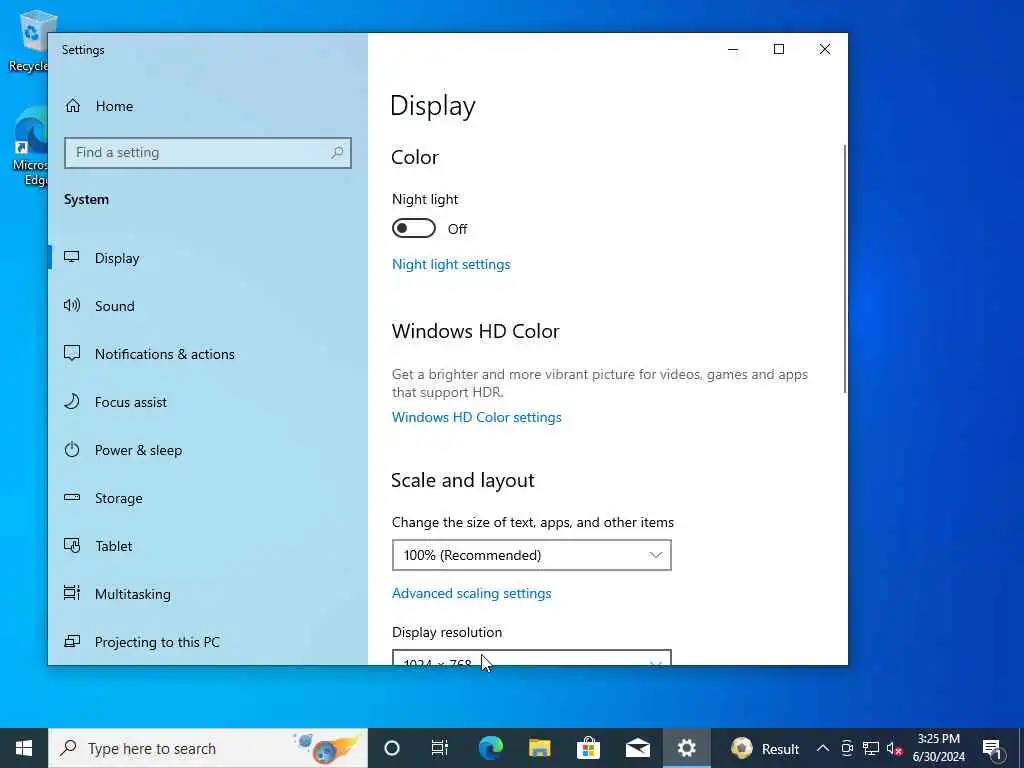The height and width of the screenshot is (768, 1024).
Task: Open Microsoft Edge desktop shortcut
Action: (x=29, y=147)
